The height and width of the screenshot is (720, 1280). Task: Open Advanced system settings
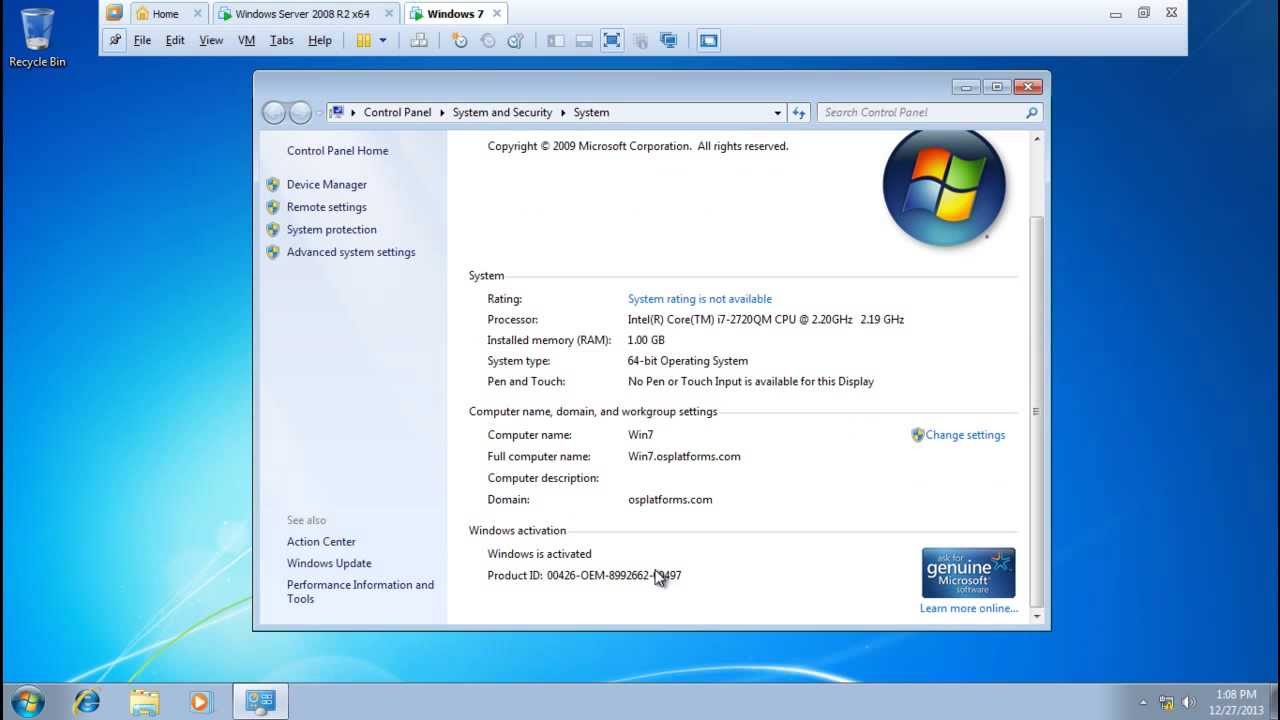point(350,252)
